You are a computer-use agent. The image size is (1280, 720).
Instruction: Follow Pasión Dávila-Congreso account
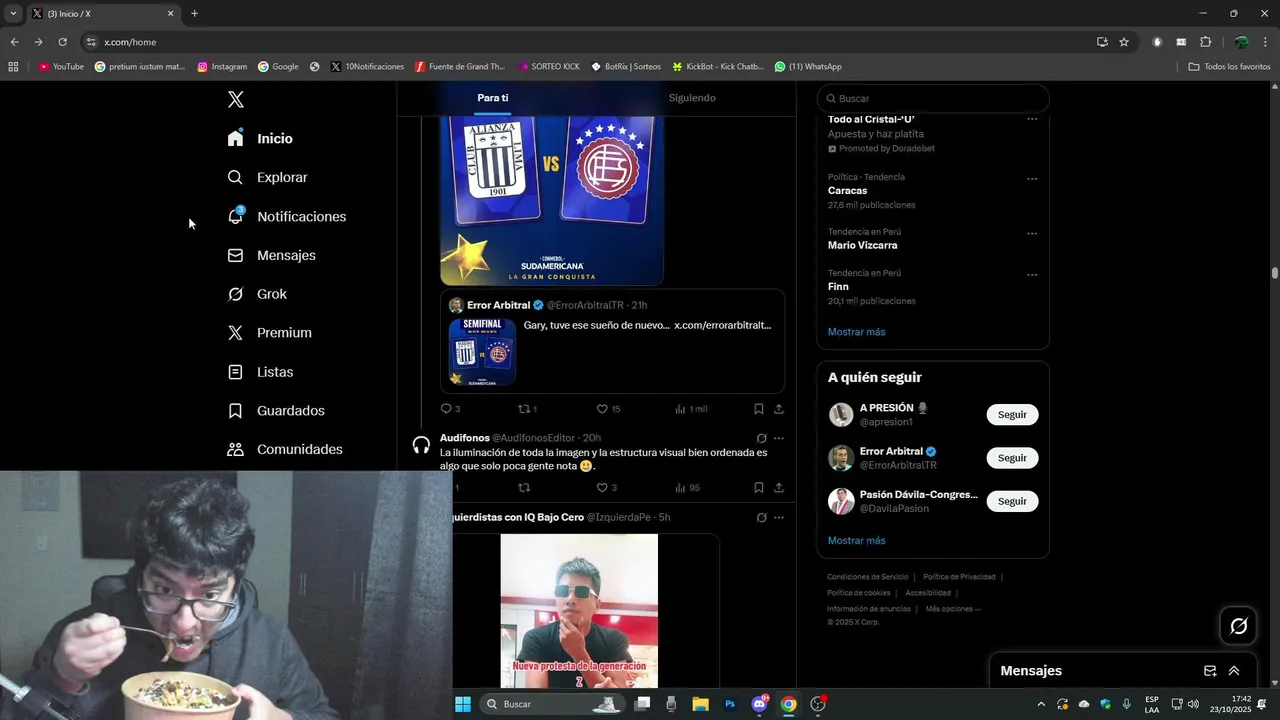coord(1012,501)
